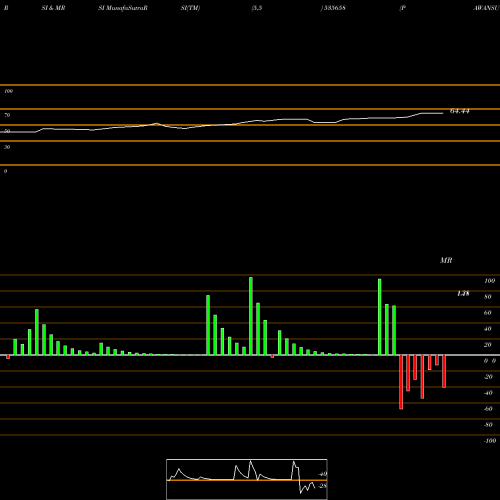Click the 60 label on MR axis
Viewport: 500px width, 500px height.
[488, 313]
